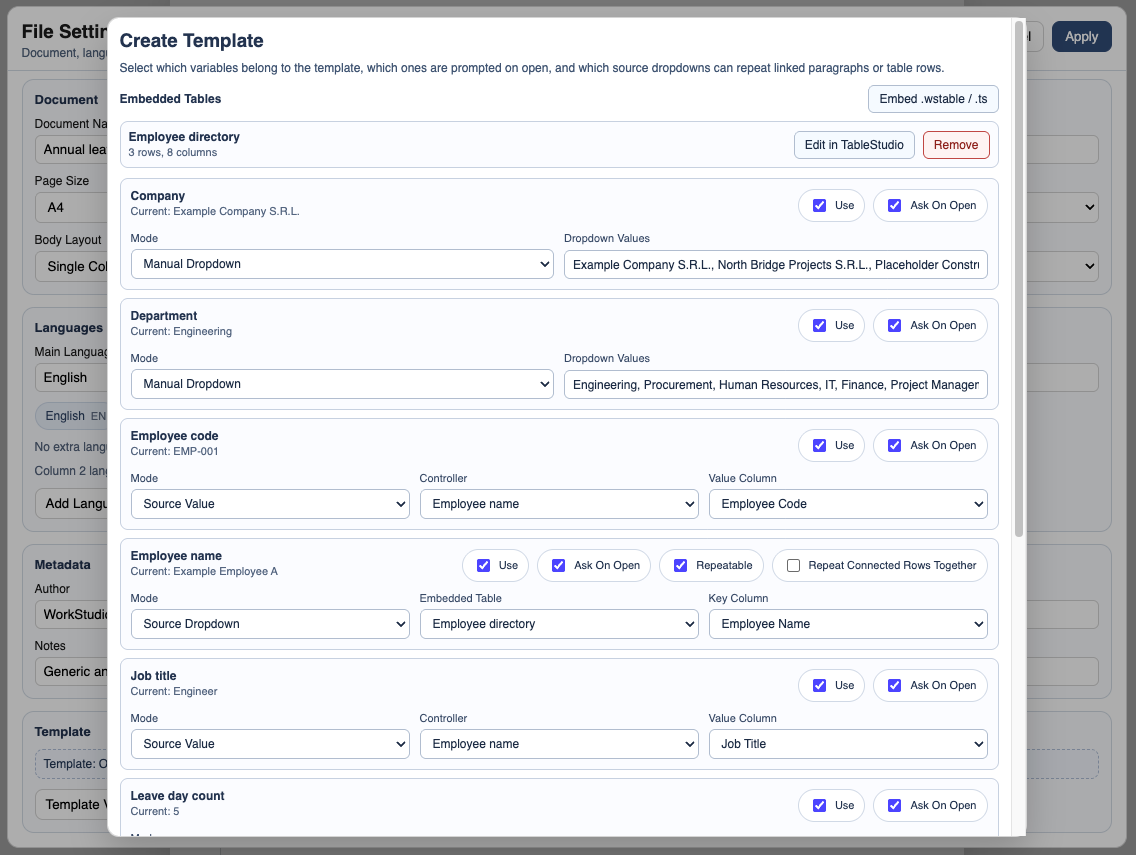Viewport: 1136px width, 855px height.
Task: Click 'Current: Engineer' text
Action: click(x=174, y=691)
